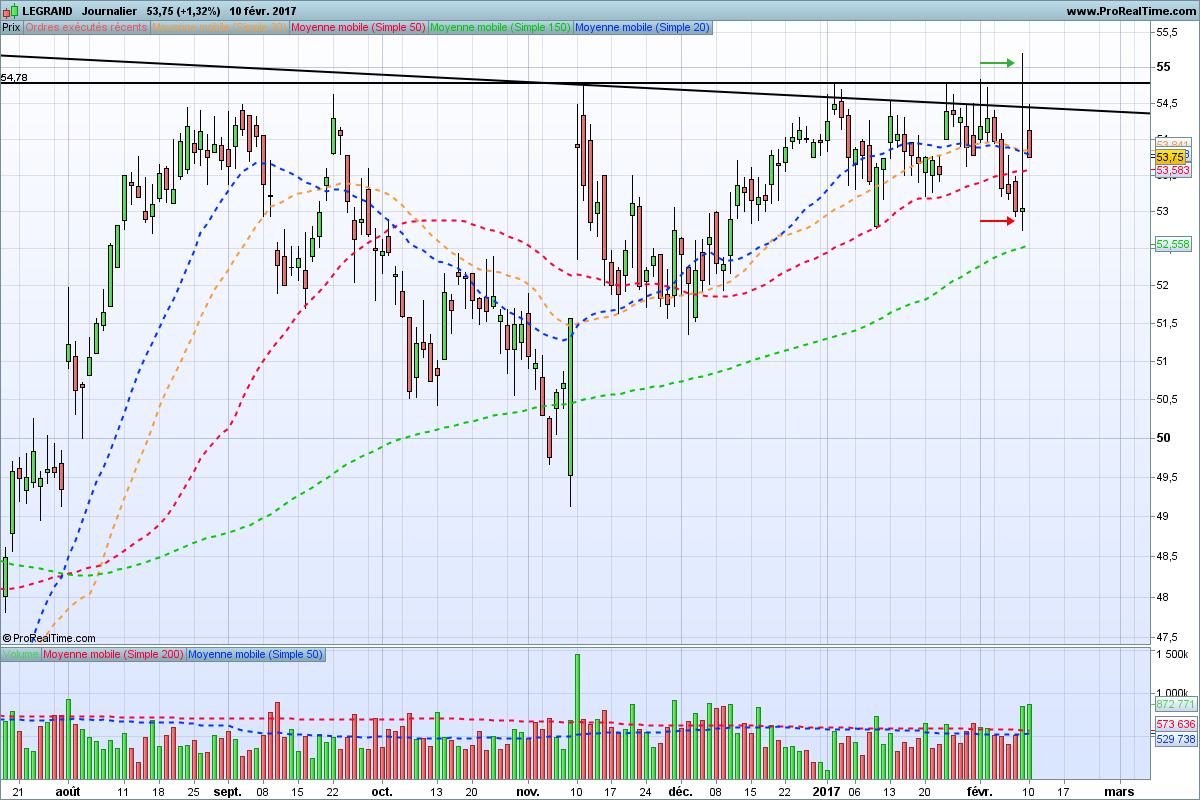Screen dimensions: 1200x800
Task: Click the 2017 date axis label
Action: point(826,790)
